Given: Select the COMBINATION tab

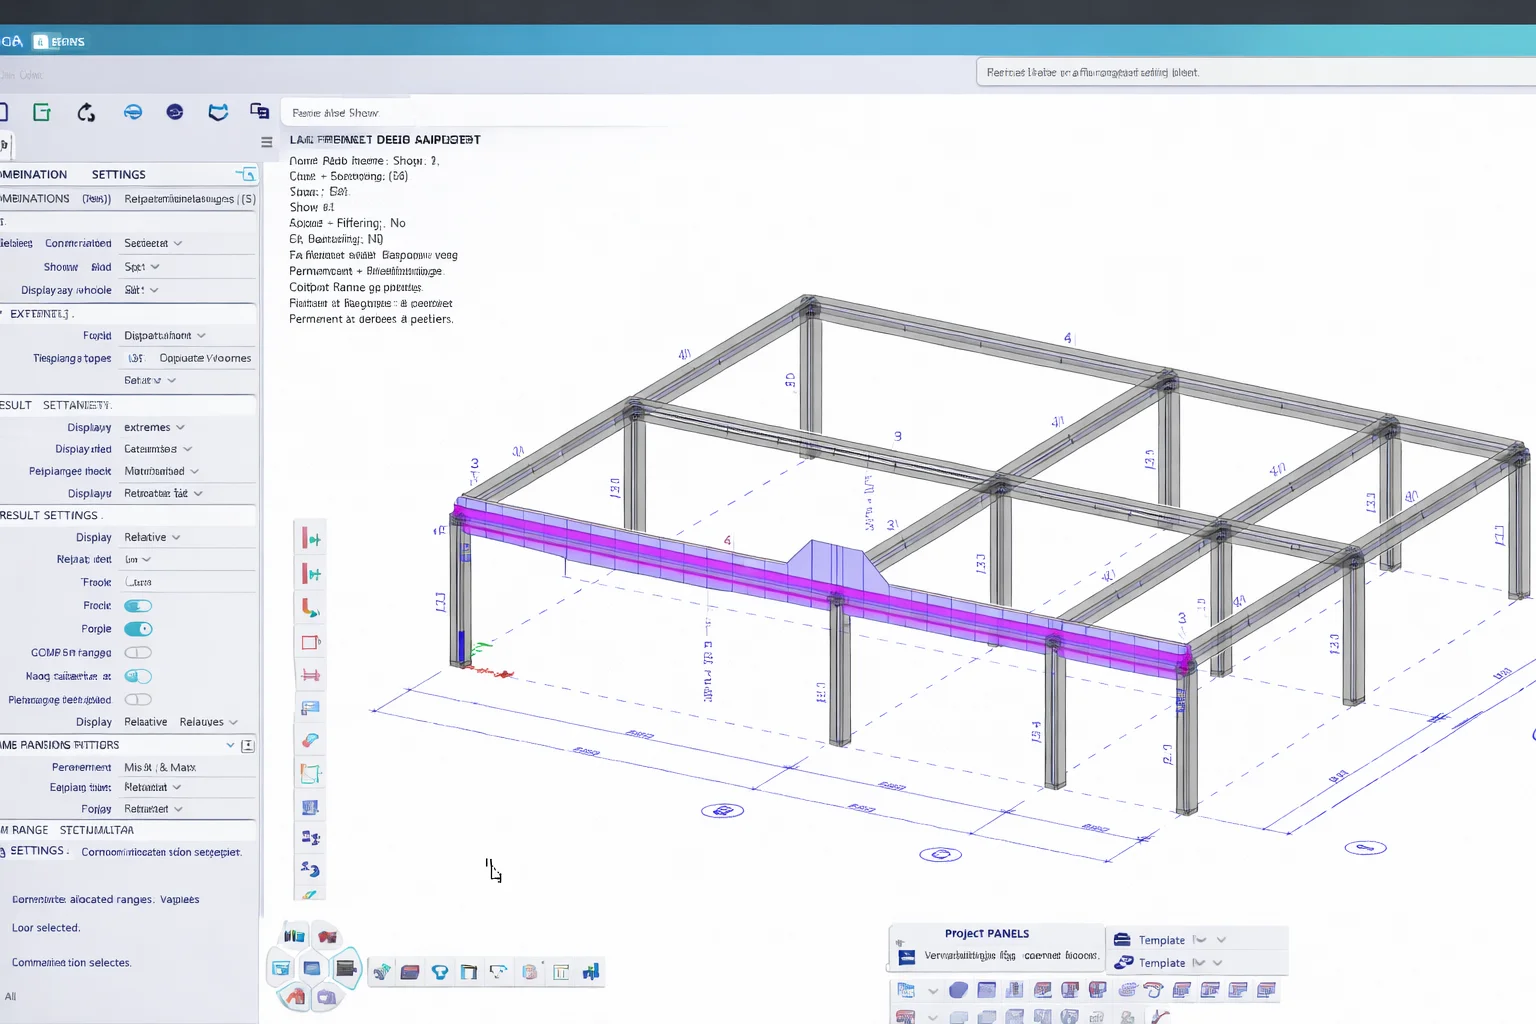Looking at the screenshot, I should click(x=34, y=175).
